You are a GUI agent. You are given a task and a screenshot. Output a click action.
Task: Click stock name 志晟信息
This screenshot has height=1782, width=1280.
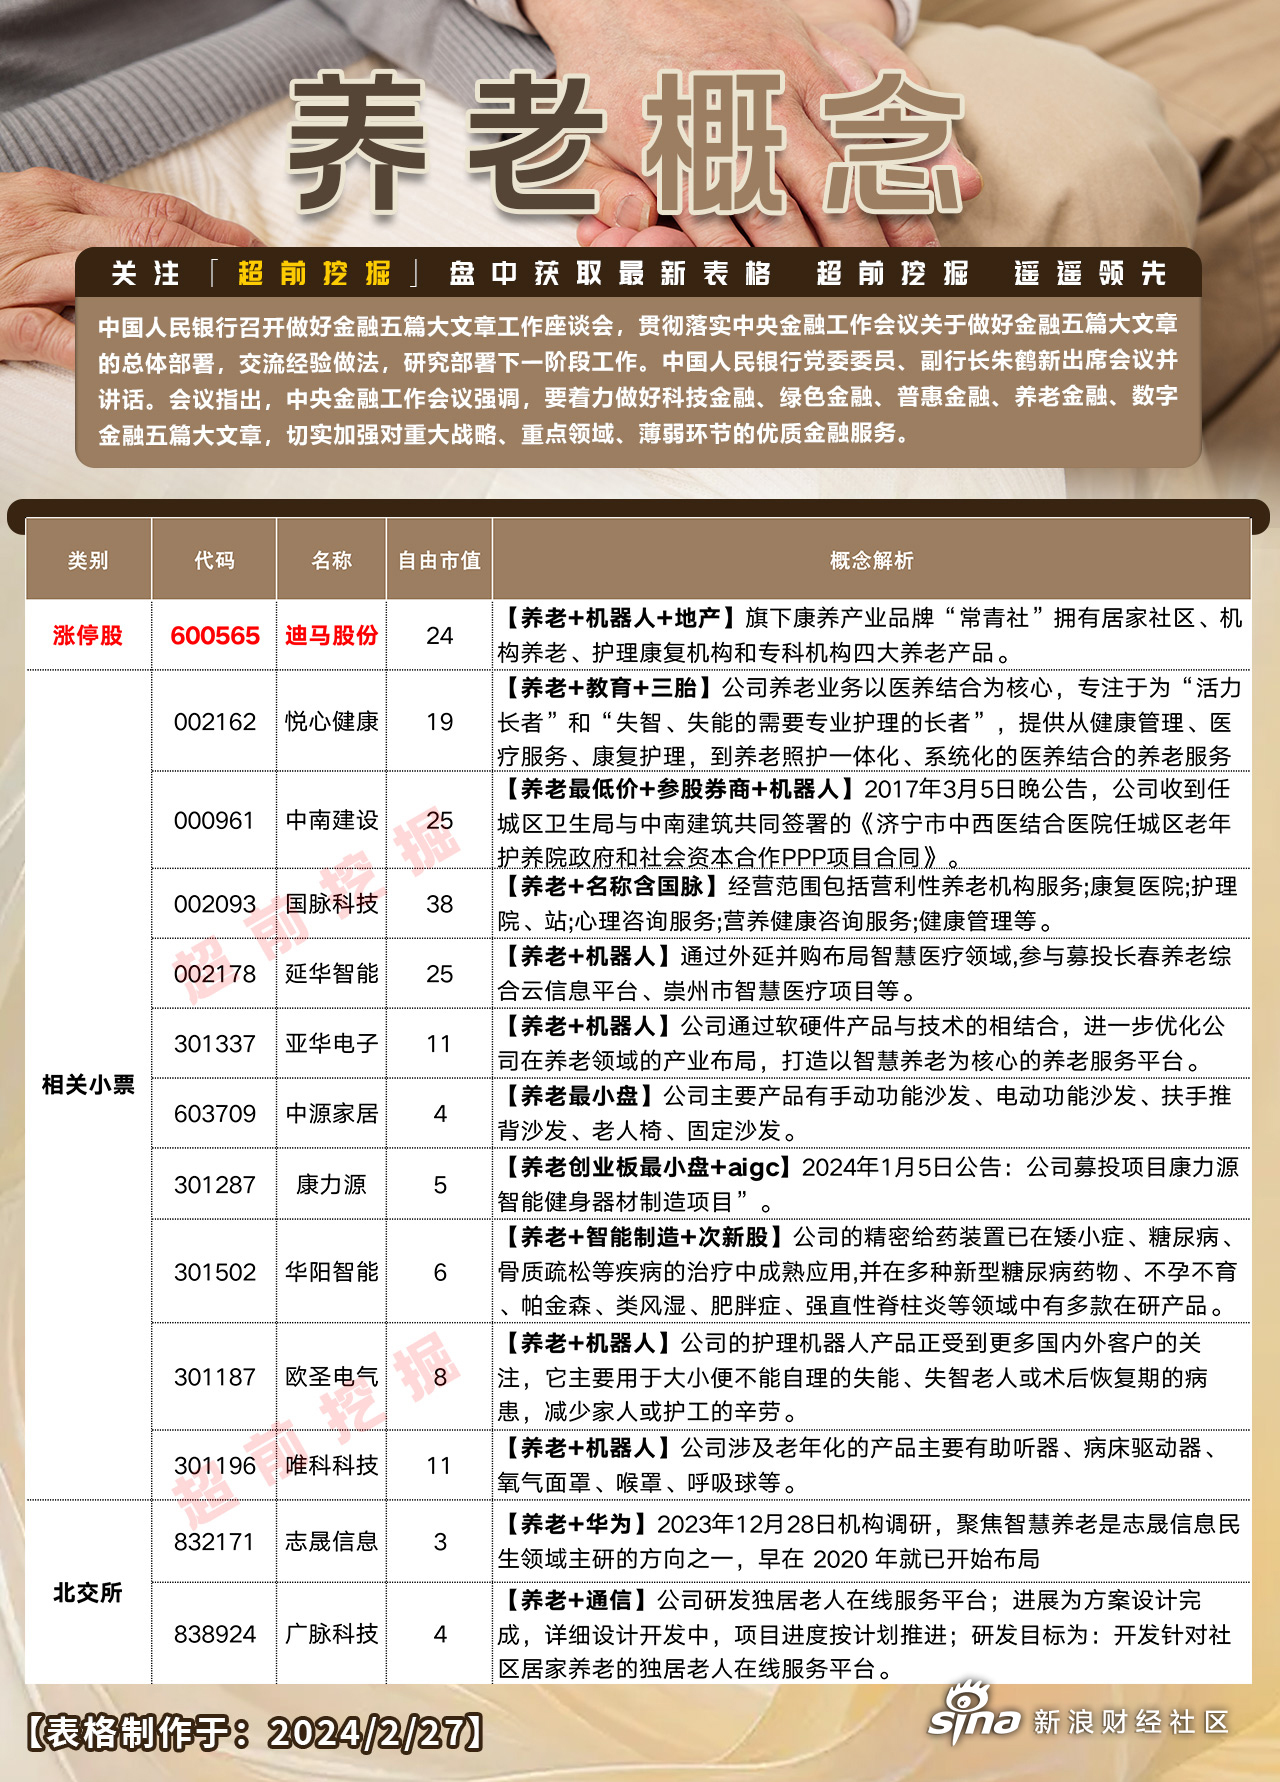click(x=331, y=1542)
